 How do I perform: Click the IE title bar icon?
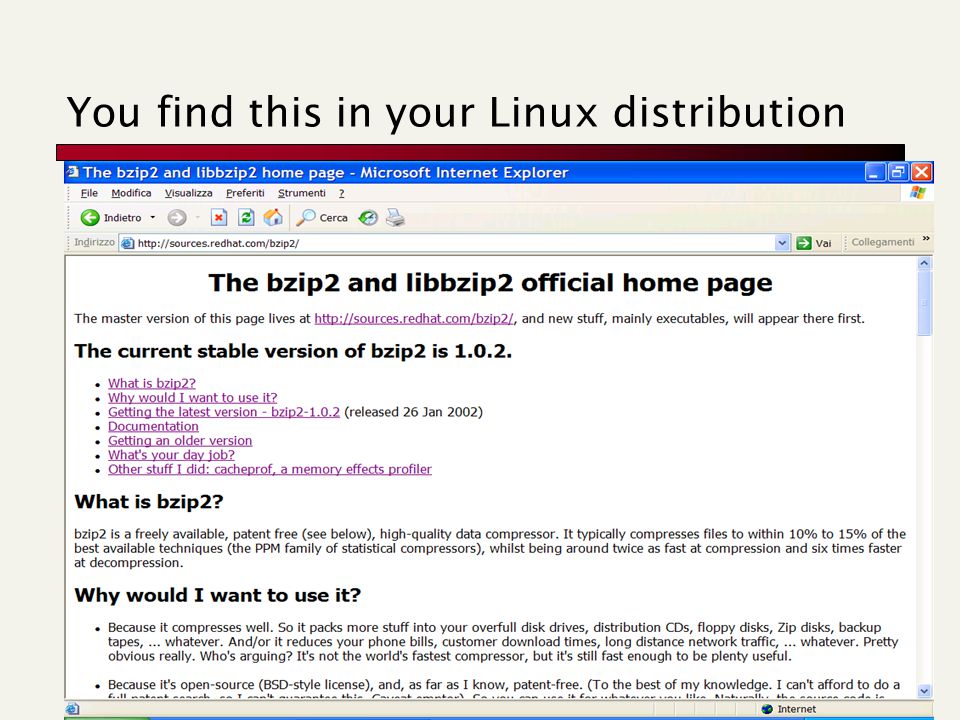click(x=72, y=172)
